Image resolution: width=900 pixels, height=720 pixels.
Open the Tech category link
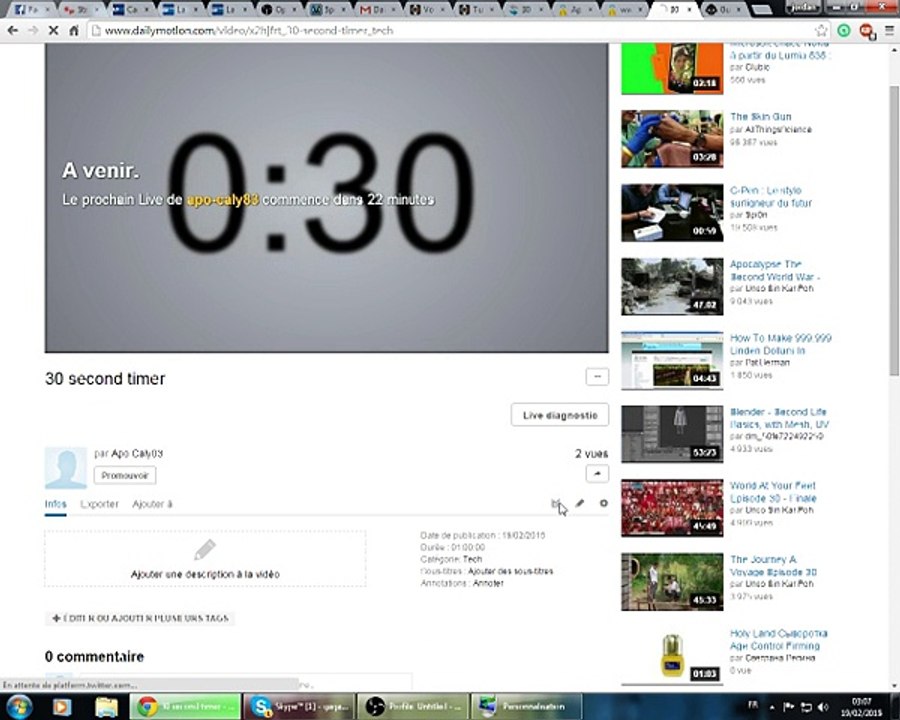(x=472, y=559)
